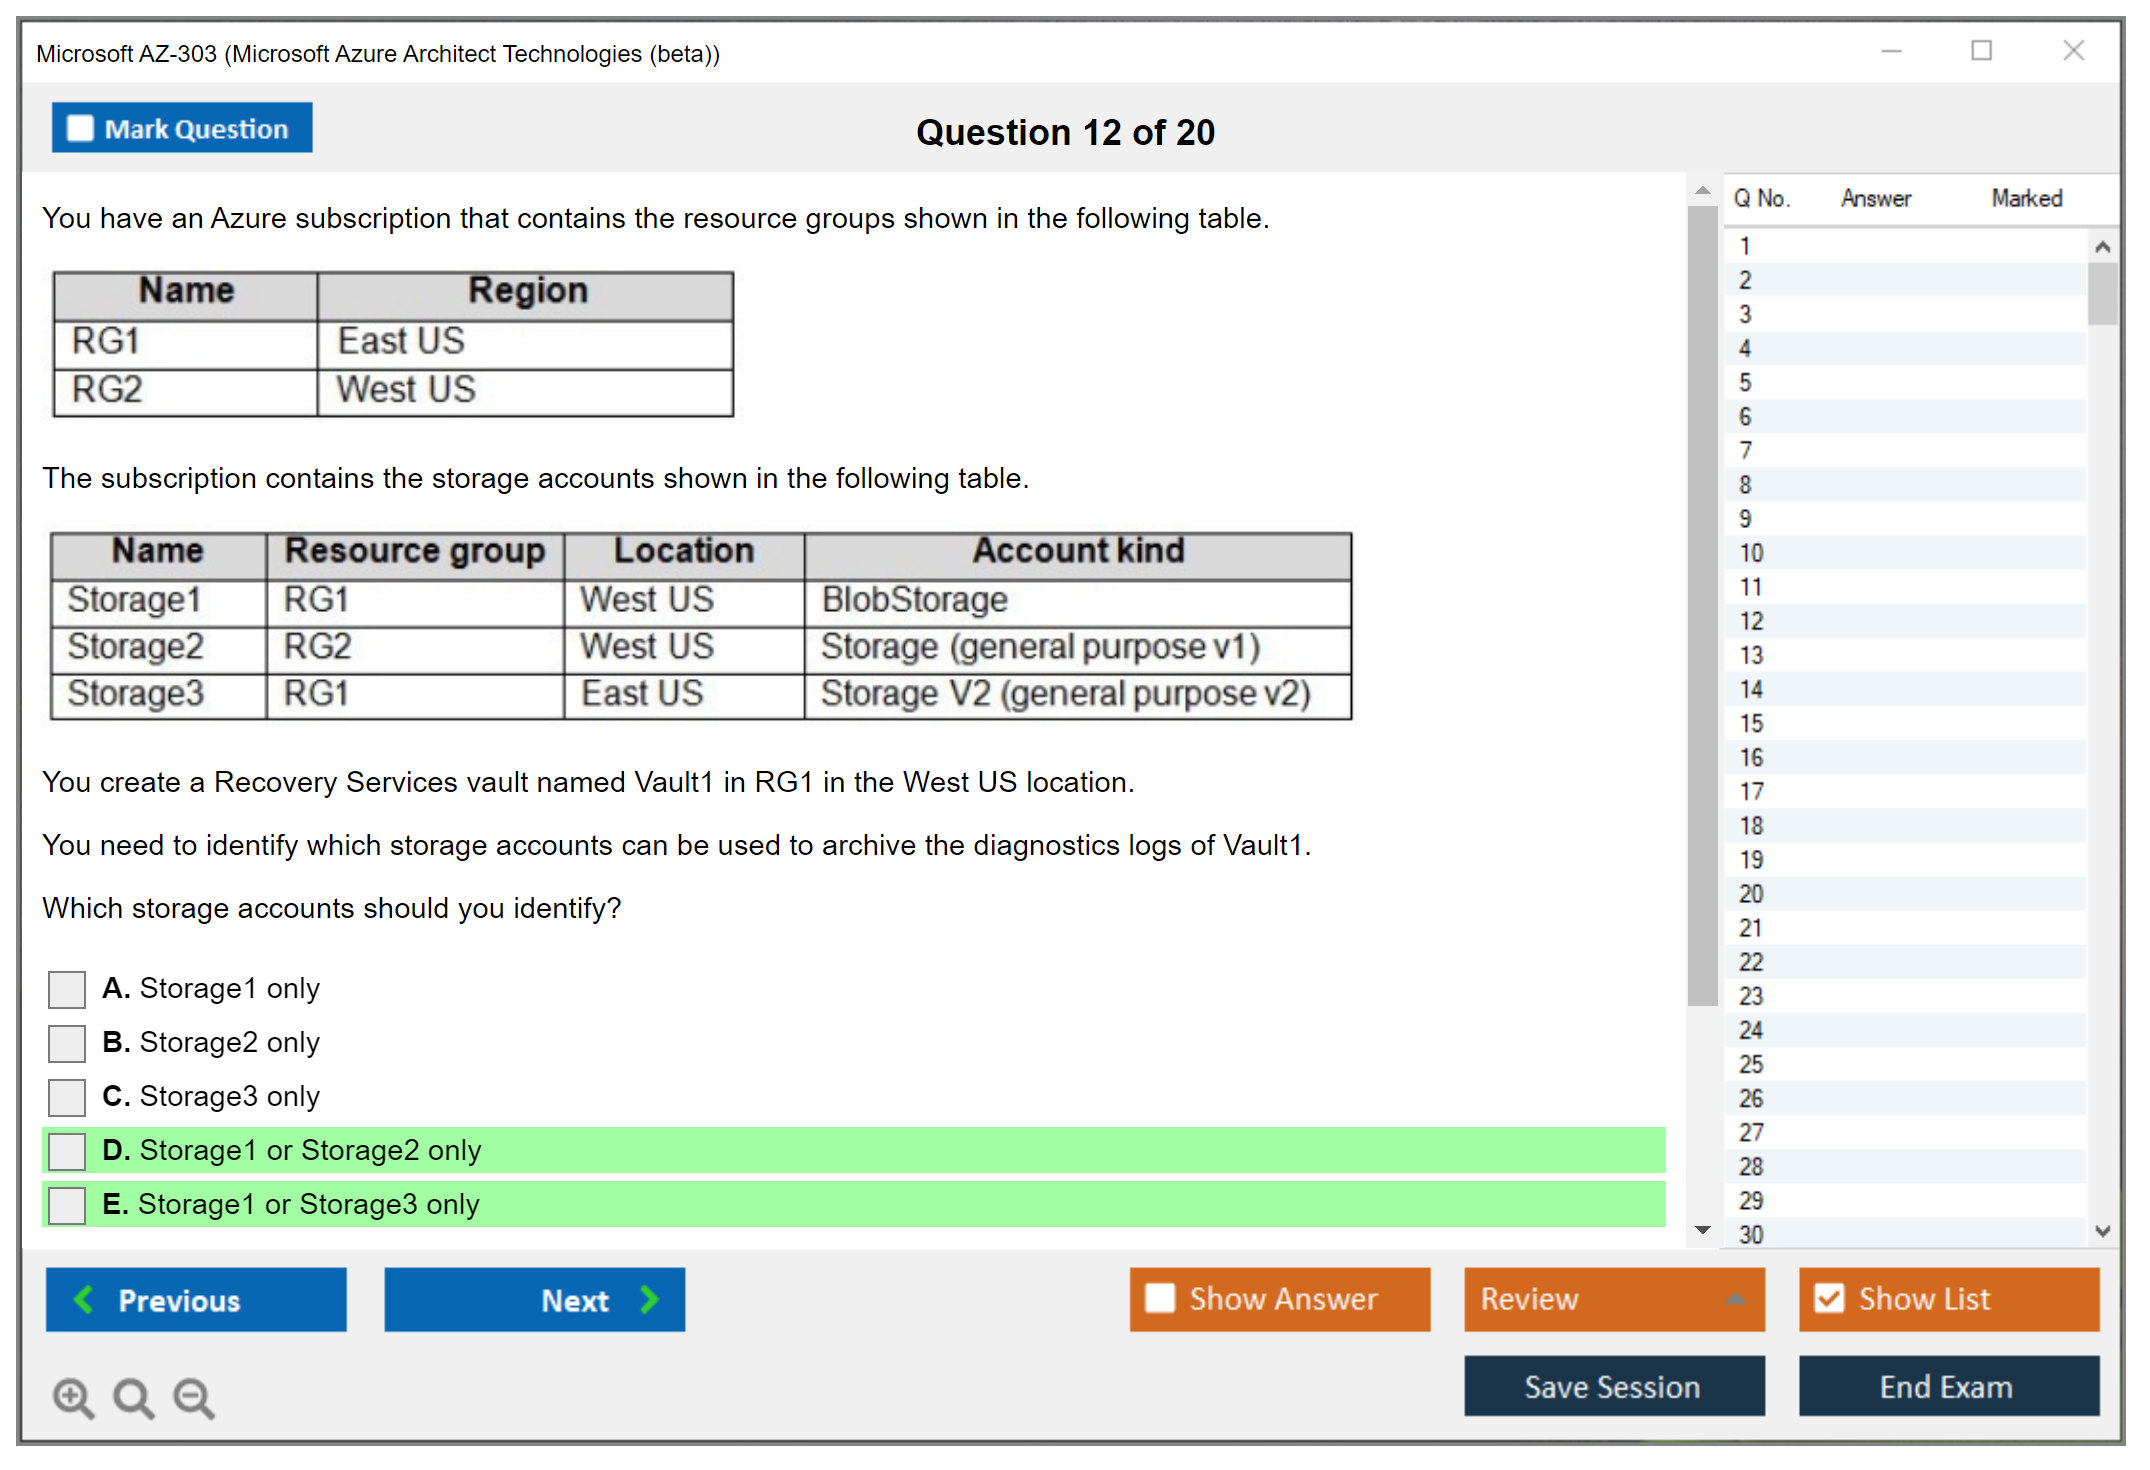This screenshot has width=2150, height=1470.
Task: Click the reset zoom magnifier icon
Action: tap(133, 1397)
